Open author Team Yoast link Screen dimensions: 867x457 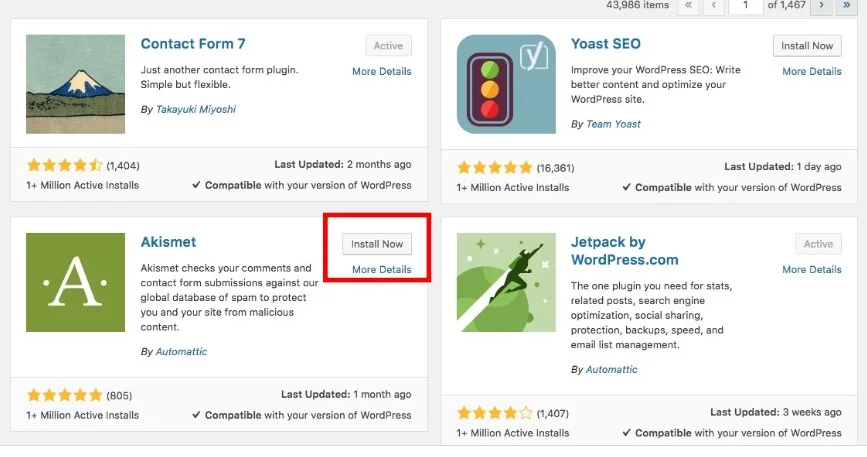[x=613, y=124]
